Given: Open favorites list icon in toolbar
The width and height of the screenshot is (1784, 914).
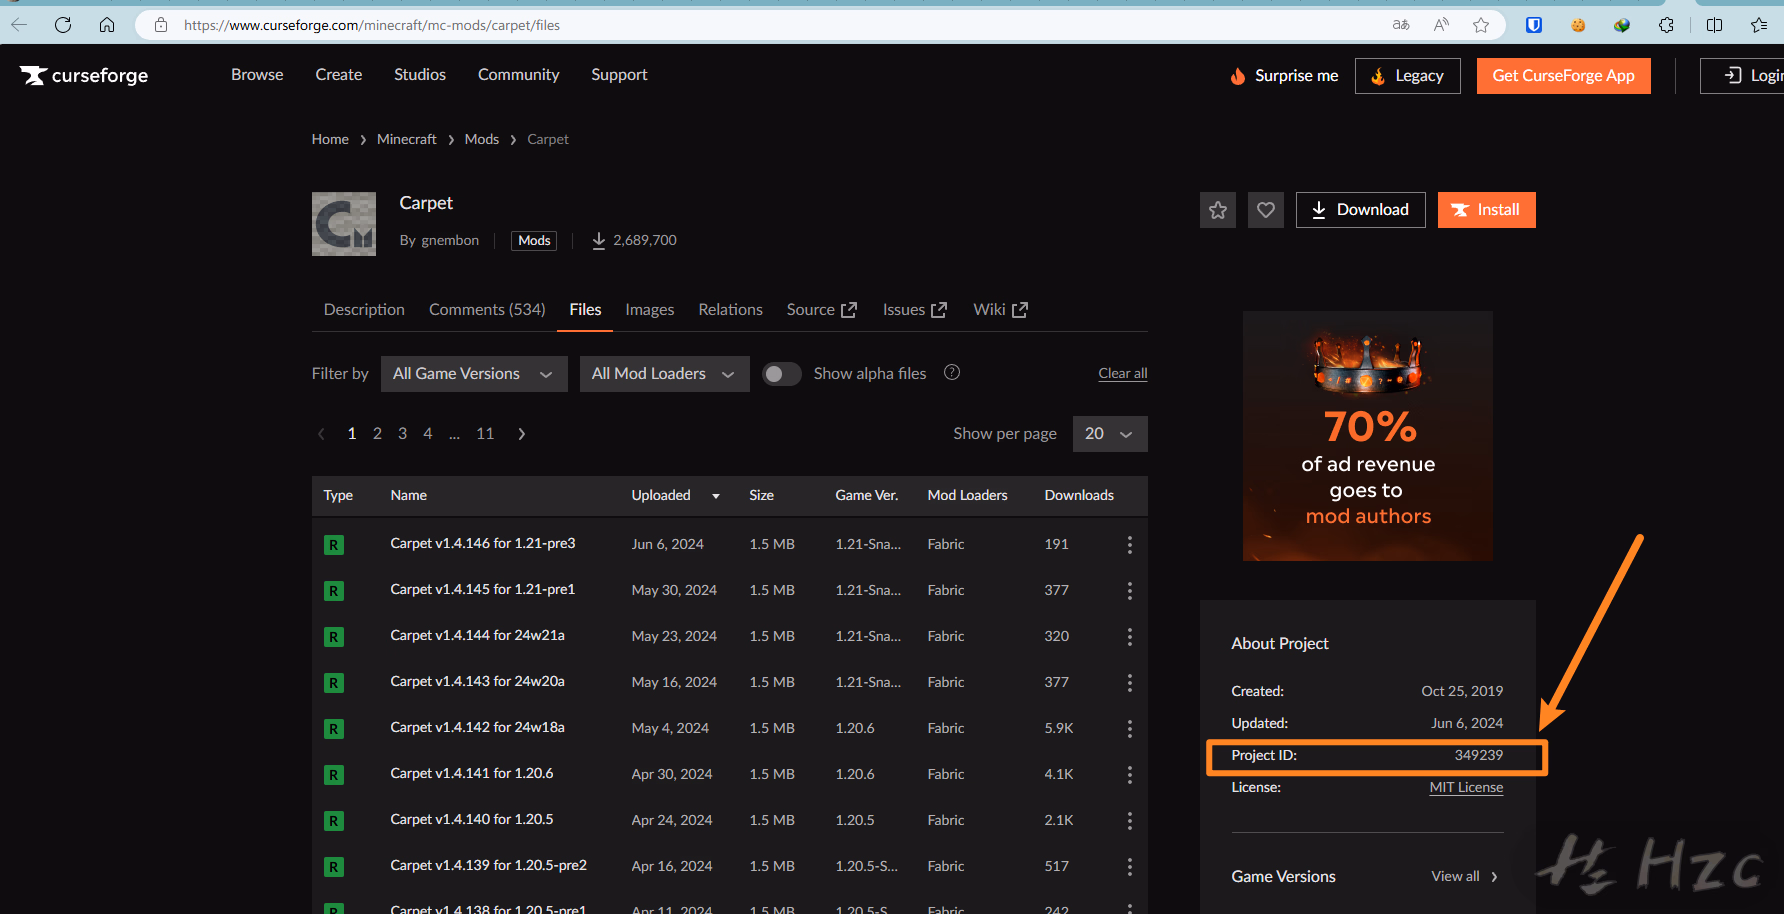Looking at the screenshot, I should pyautogui.click(x=1759, y=25).
